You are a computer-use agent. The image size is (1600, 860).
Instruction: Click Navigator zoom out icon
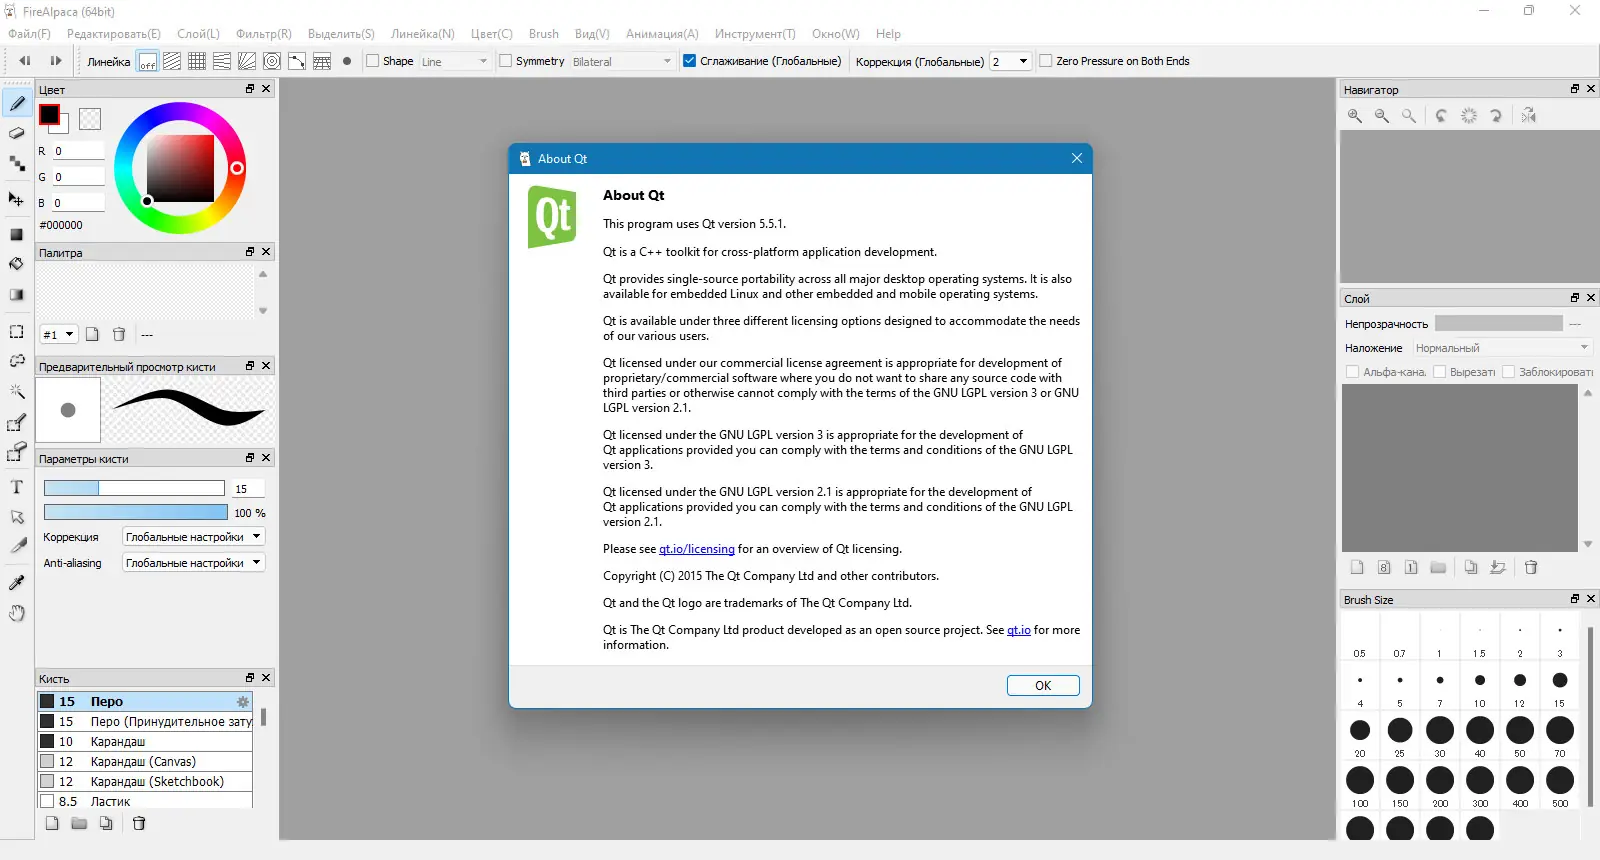(1382, 116)
